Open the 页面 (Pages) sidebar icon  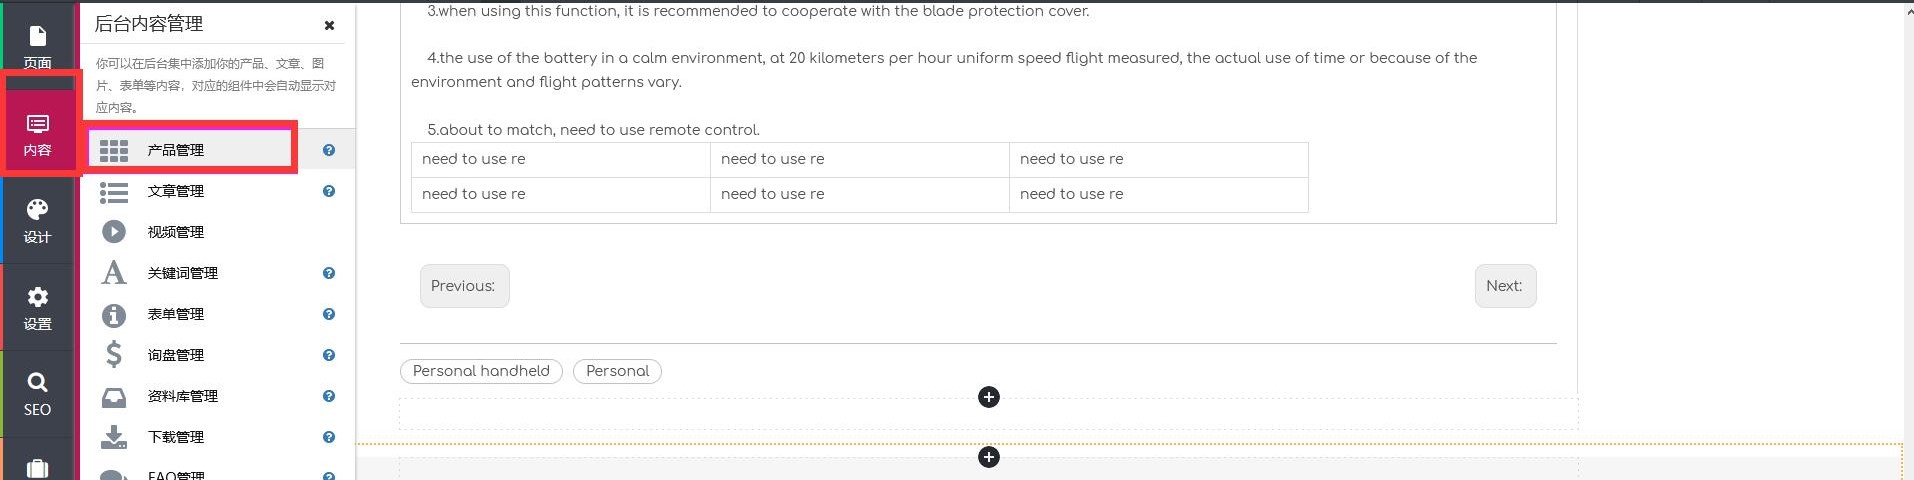pyautogui.click(x=37, y=45)
